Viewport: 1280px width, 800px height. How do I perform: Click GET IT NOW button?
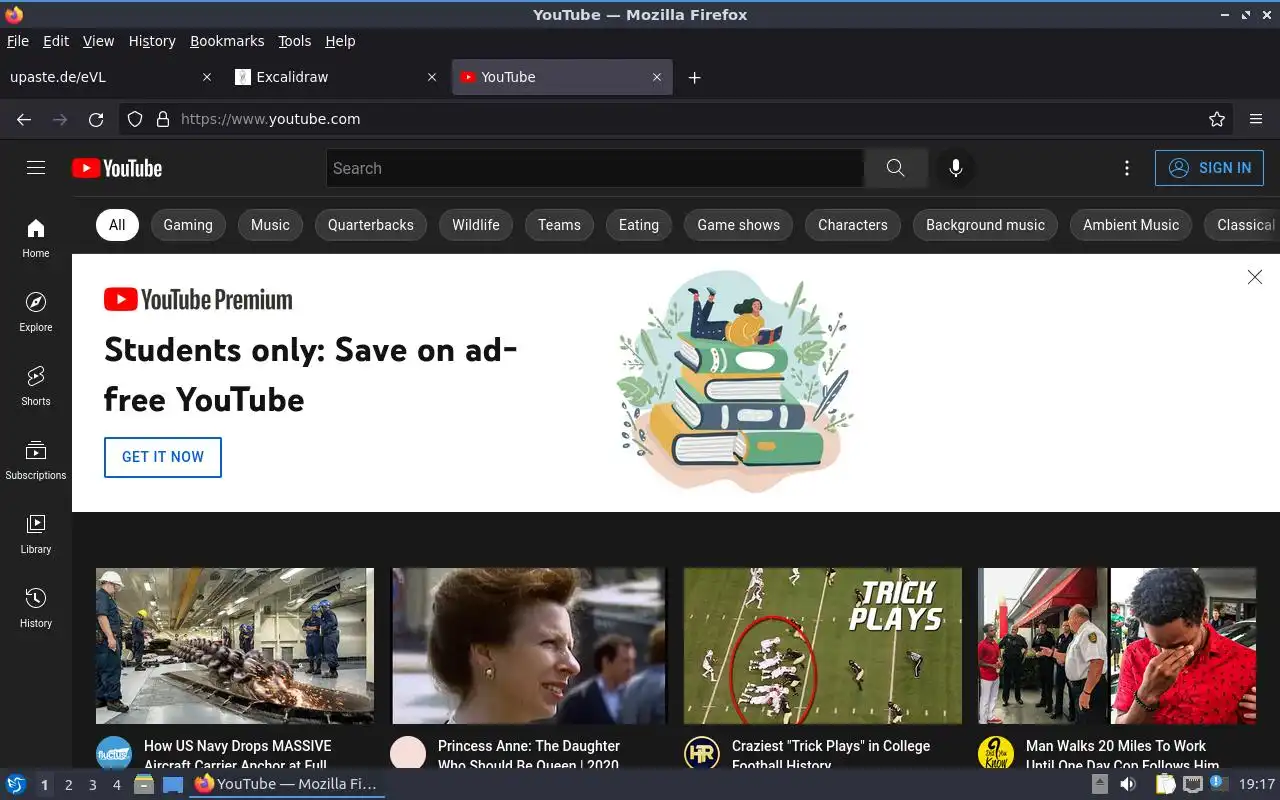163,457
